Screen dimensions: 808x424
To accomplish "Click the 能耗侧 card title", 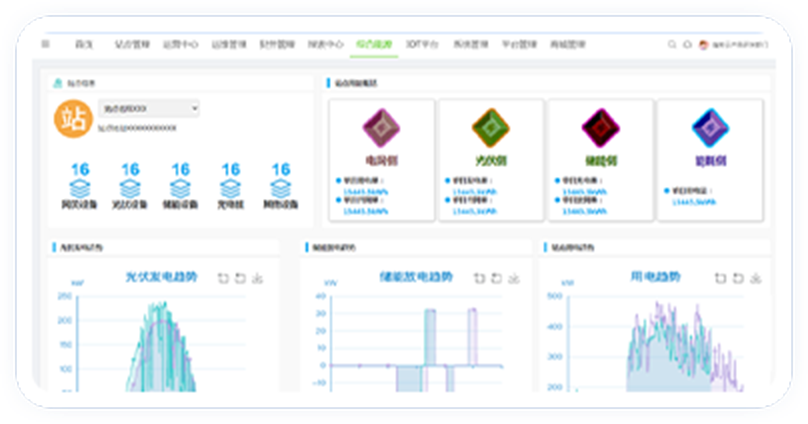I will tap(710, 161).
